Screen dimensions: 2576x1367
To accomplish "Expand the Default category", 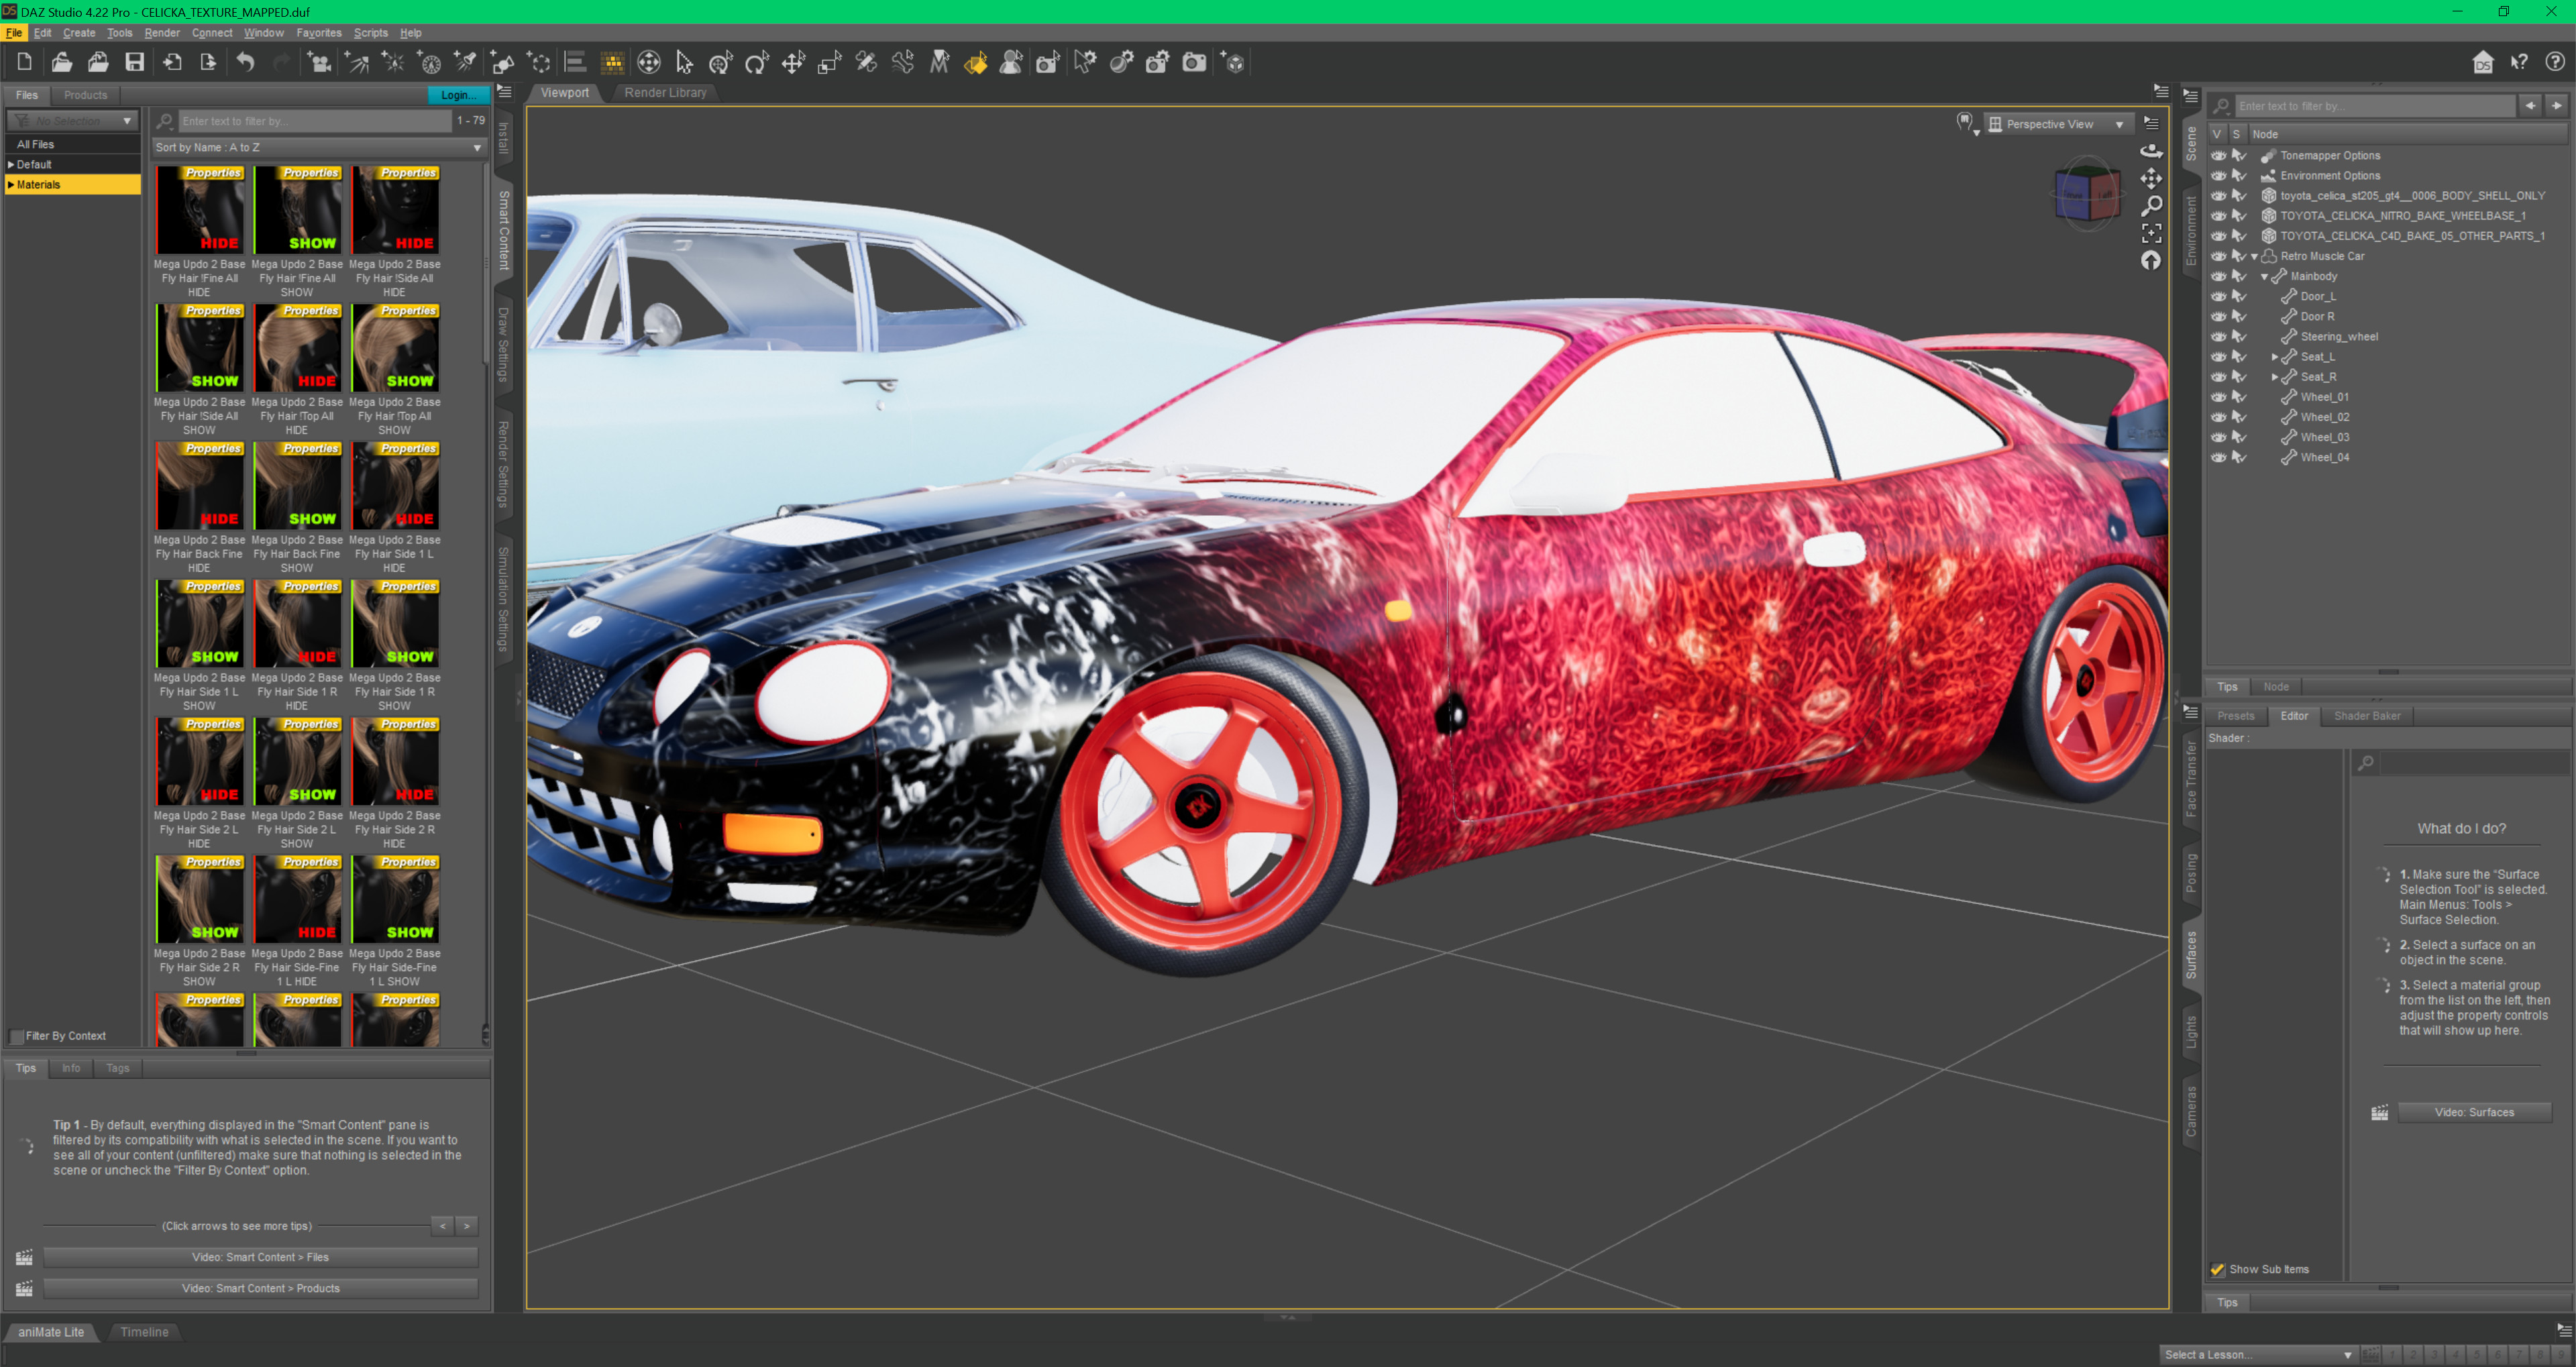I will [x=11, y=164].
